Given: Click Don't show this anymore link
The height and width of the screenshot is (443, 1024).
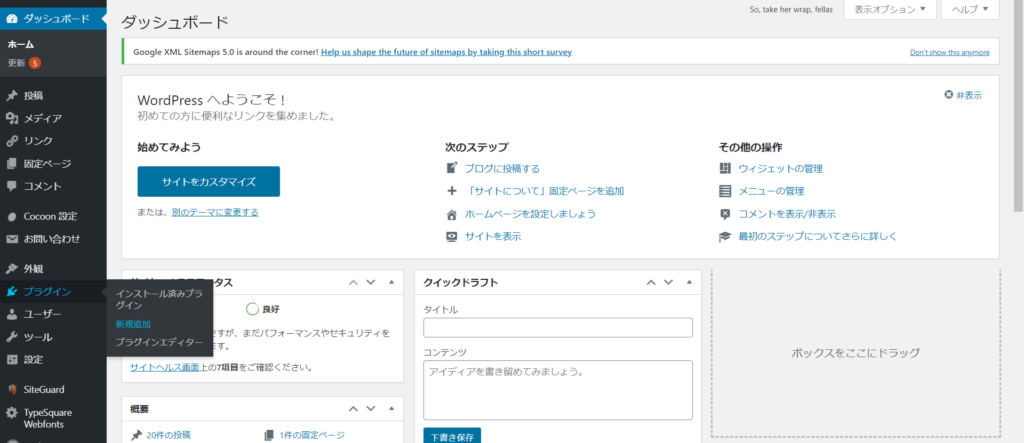Looking at the screenshot, I should 950,52.
